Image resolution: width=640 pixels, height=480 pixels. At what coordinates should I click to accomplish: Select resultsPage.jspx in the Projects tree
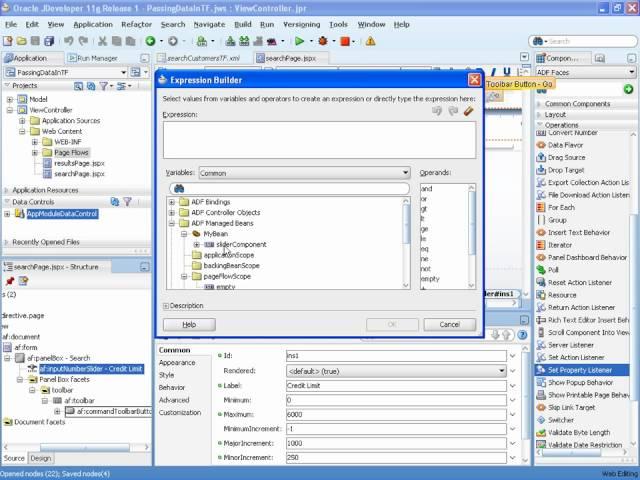tap(79, 163)
